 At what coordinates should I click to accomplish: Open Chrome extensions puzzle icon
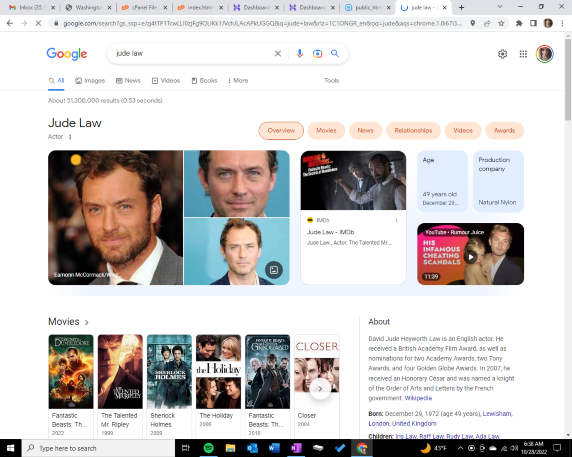pos(519,23)
